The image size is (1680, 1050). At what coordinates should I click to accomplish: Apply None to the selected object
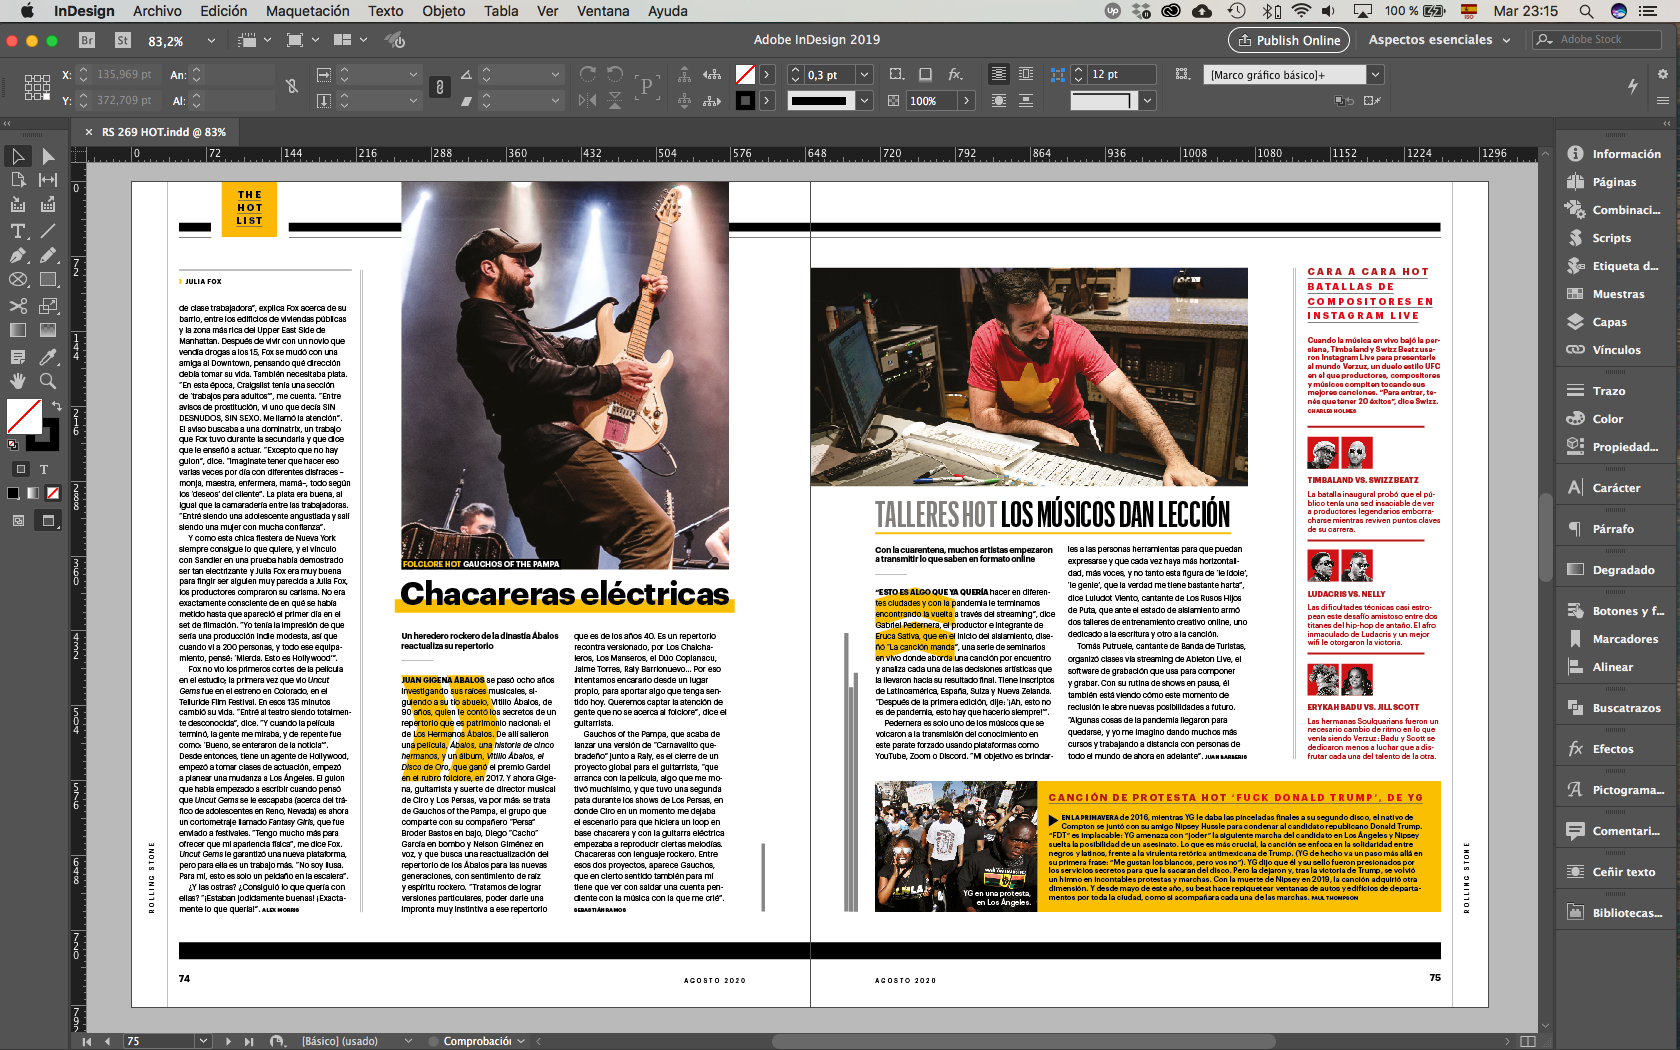pos(53,493)
